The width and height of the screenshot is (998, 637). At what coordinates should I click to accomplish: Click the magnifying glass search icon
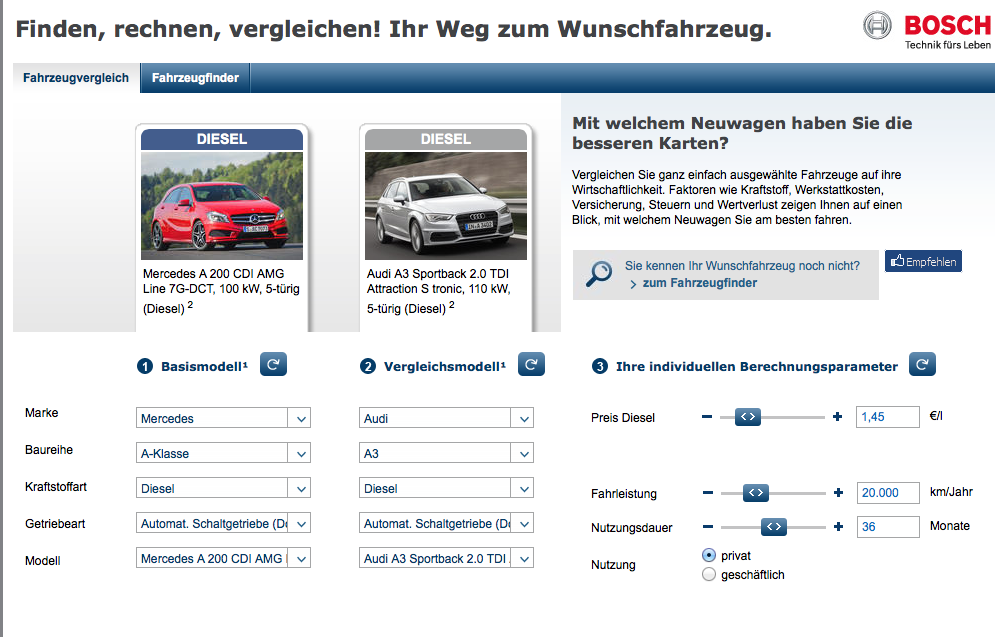[598, 274]
